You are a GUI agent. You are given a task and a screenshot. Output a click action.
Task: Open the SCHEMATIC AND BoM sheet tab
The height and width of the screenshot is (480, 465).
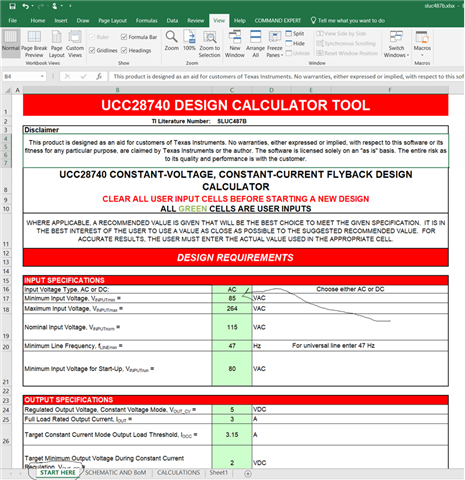point(115,473)
